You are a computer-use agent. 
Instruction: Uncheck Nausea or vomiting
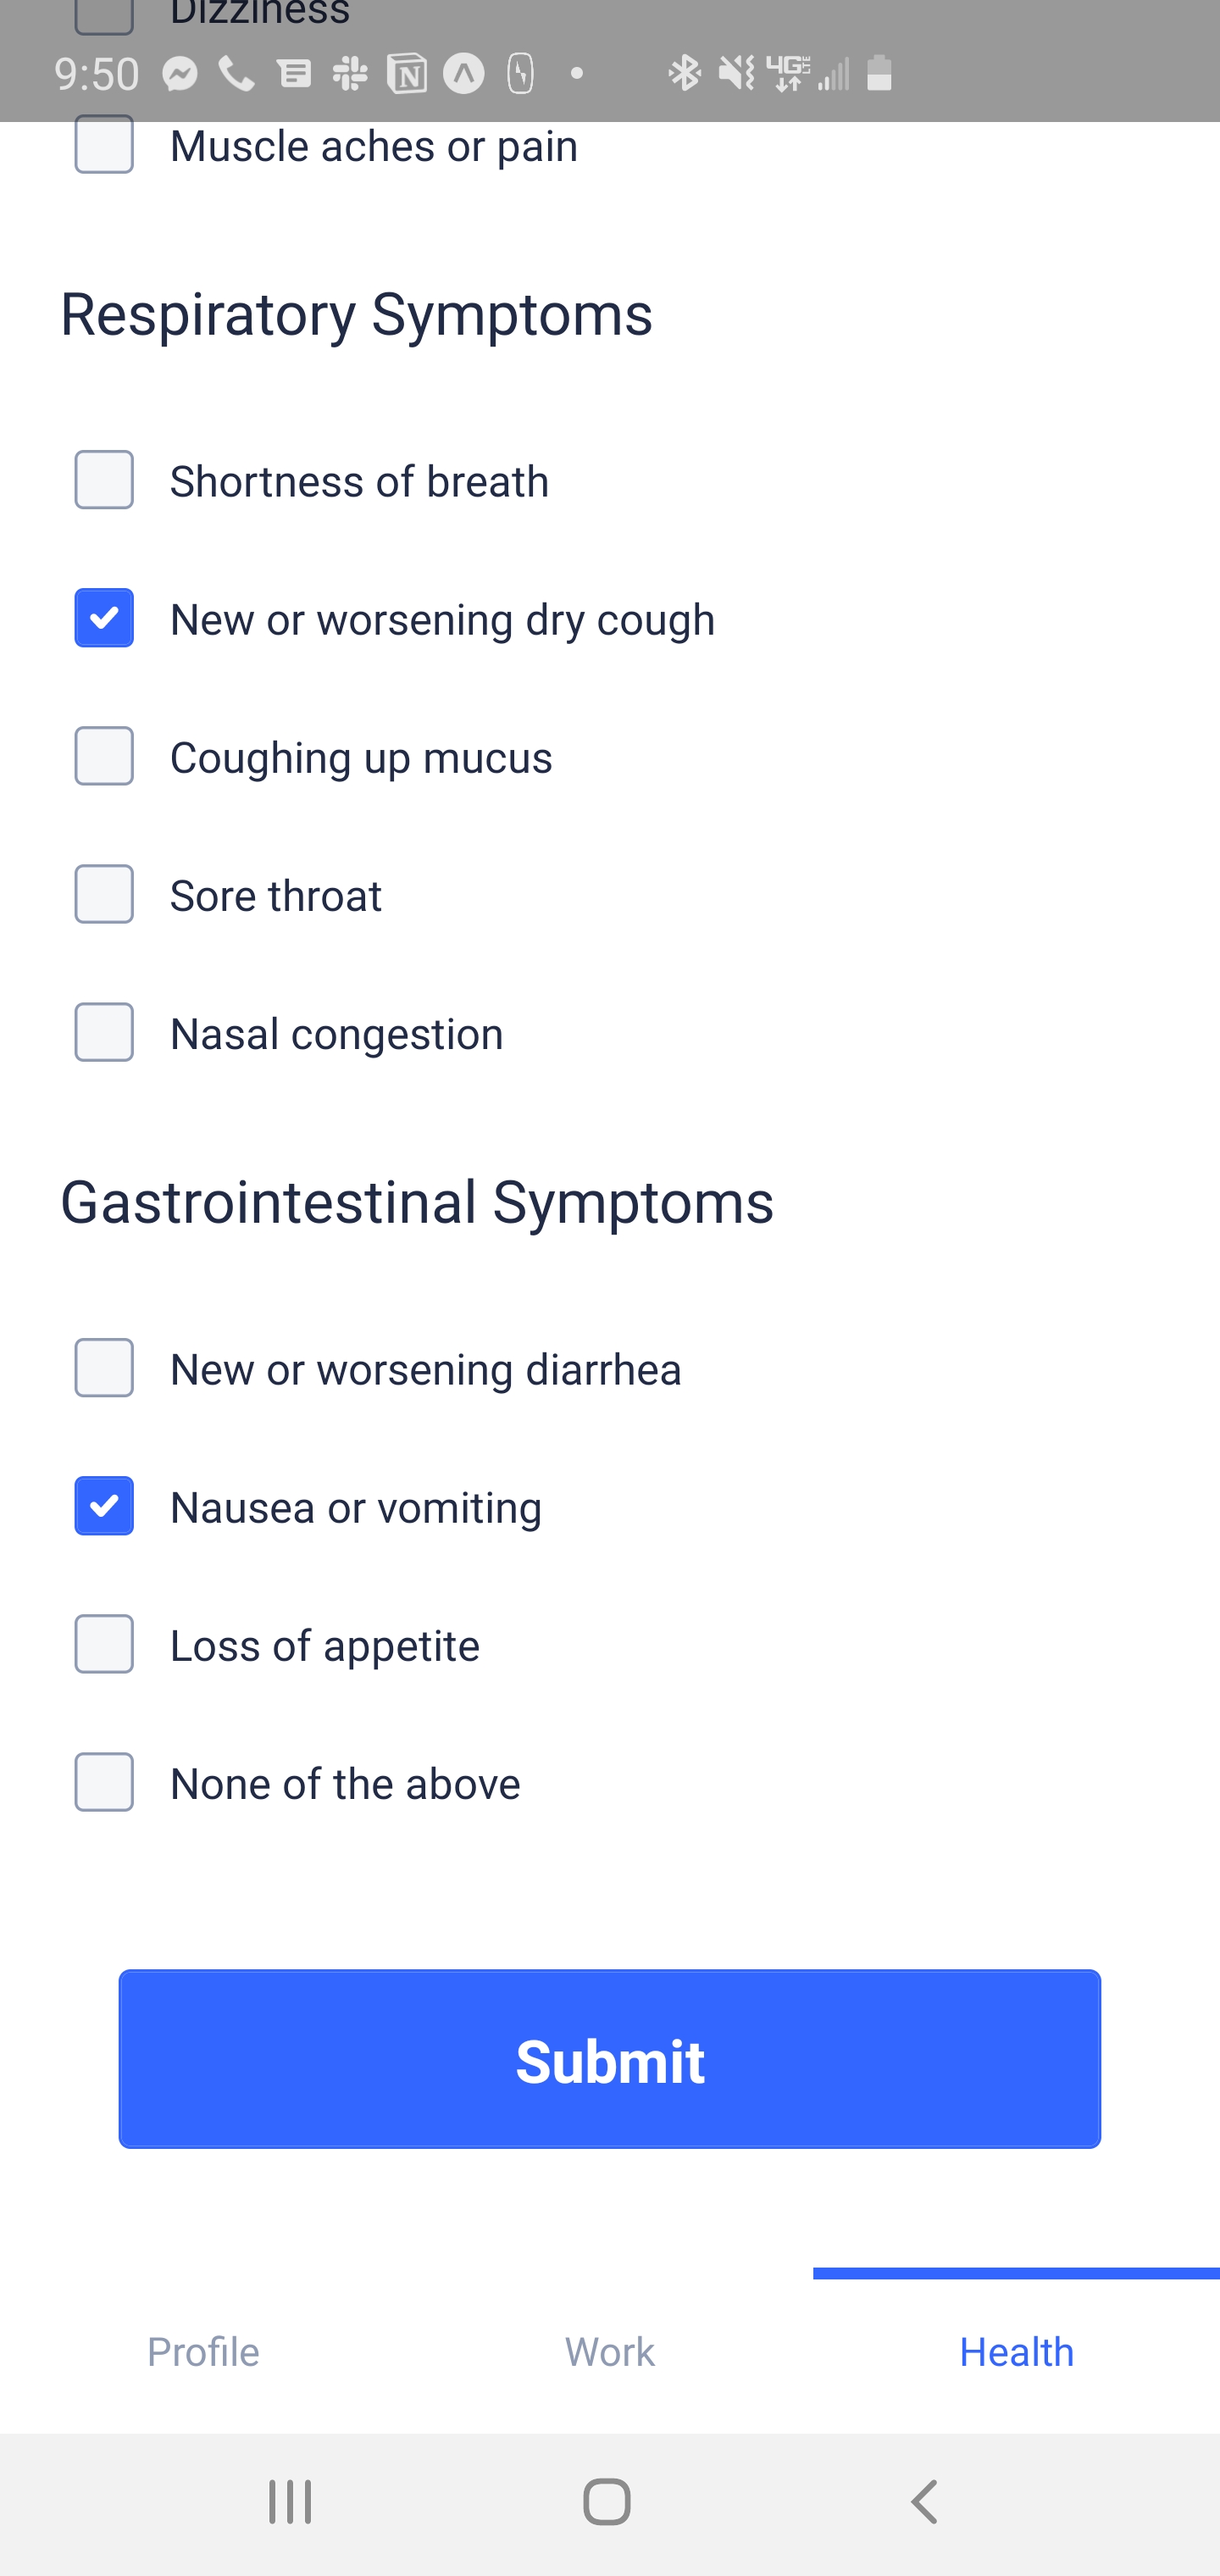(104, 1506)
